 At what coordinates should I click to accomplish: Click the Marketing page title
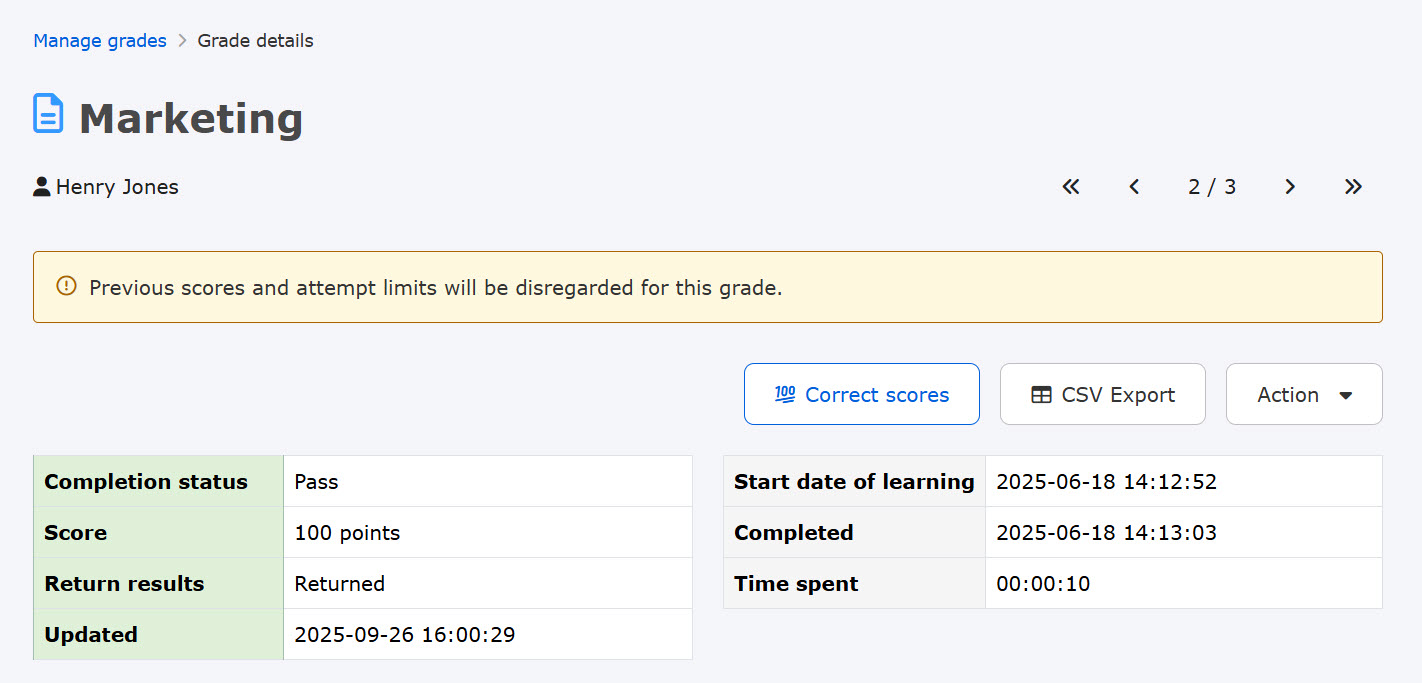(191, 118)
